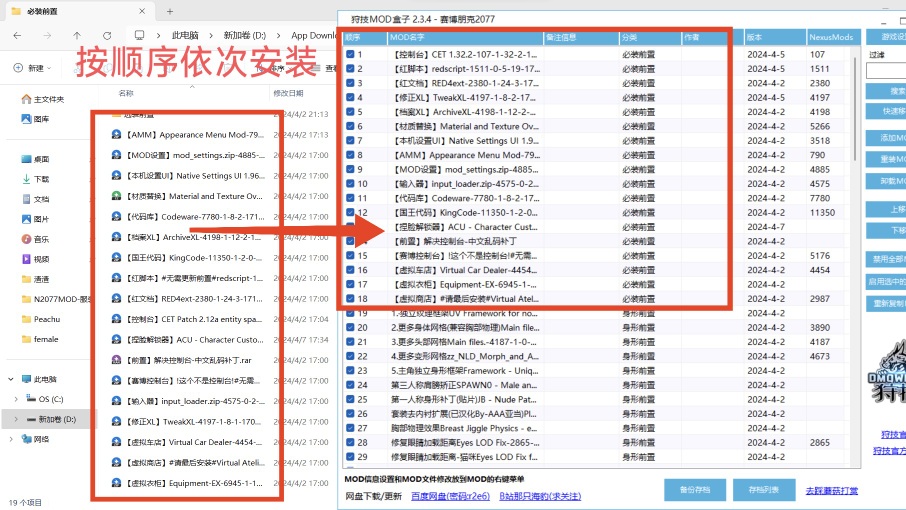Screen dimensions: 906x510
Task: Expand the OS (C:) drive node
Action: [17, 399]
